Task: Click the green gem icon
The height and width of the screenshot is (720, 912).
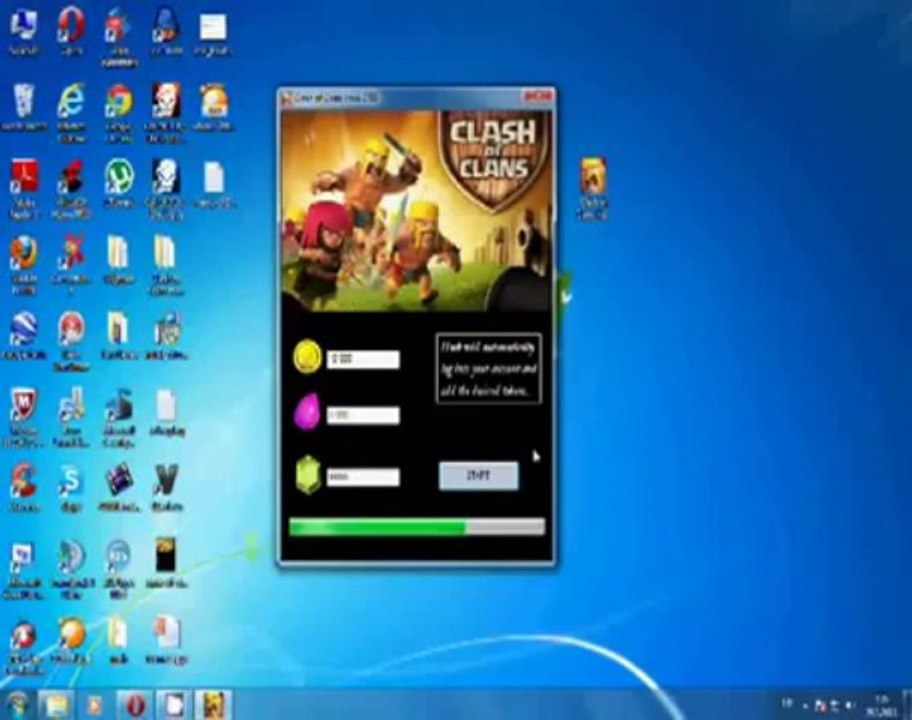Action: [x=308, y=474]
